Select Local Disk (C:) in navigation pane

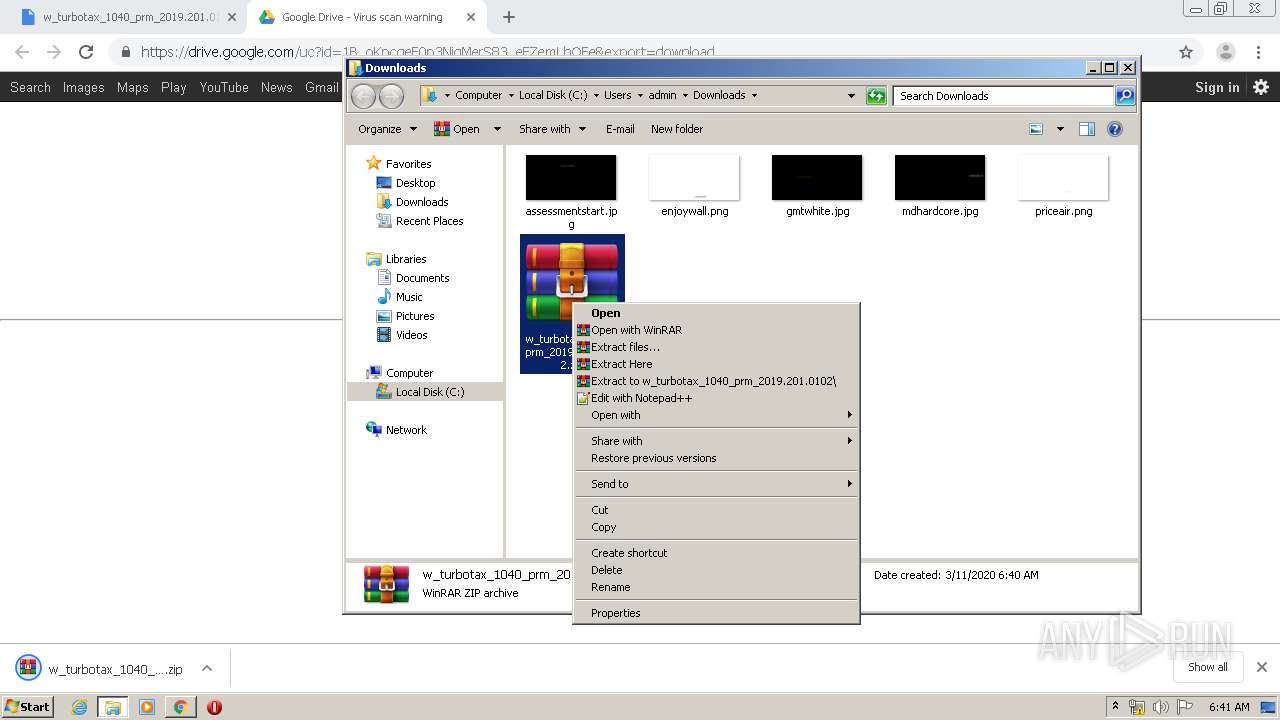click(x=420, y=392)
